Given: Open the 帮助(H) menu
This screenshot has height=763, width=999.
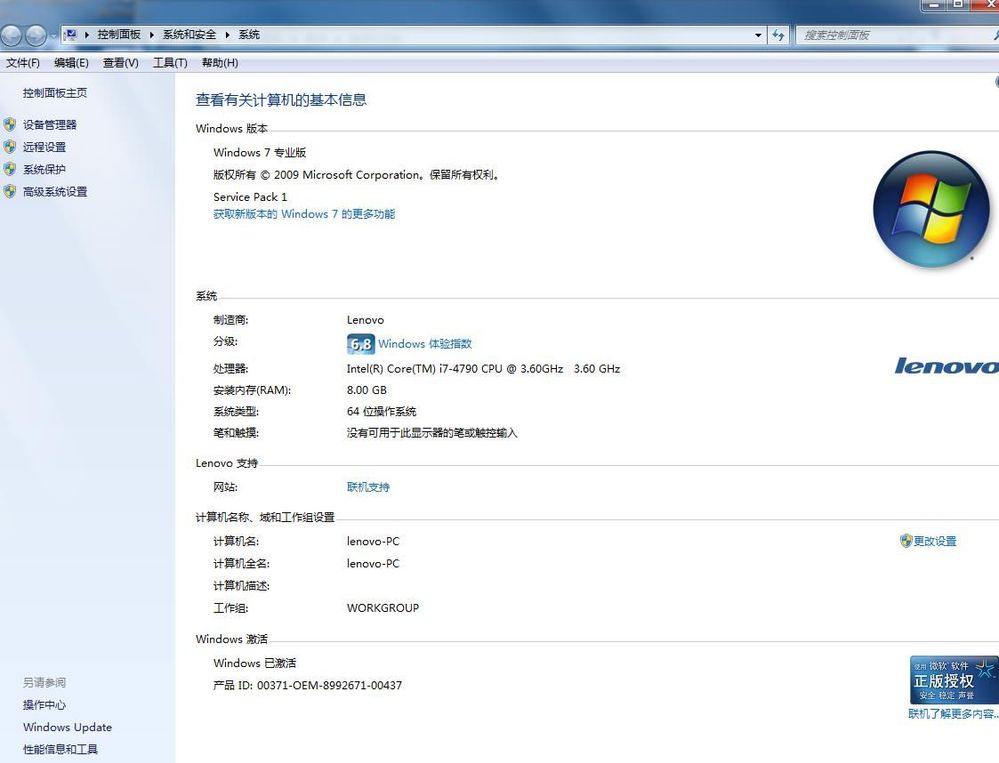Looking at the screenshot, I should coord(220,62).
